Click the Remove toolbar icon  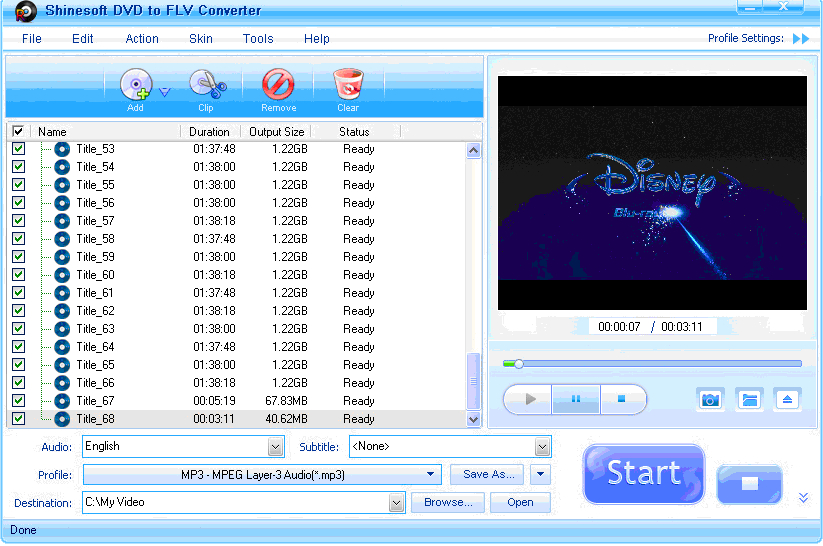(278, 84)
